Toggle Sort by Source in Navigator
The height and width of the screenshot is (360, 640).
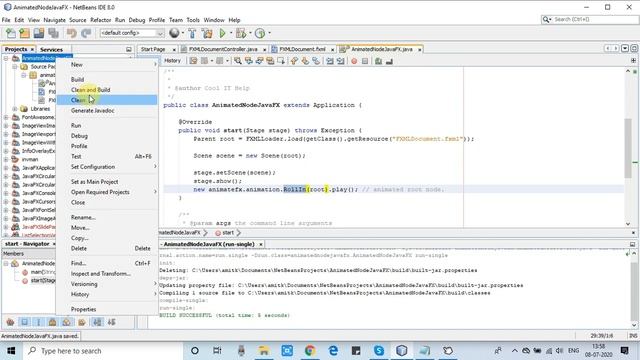tap(111, 322)
